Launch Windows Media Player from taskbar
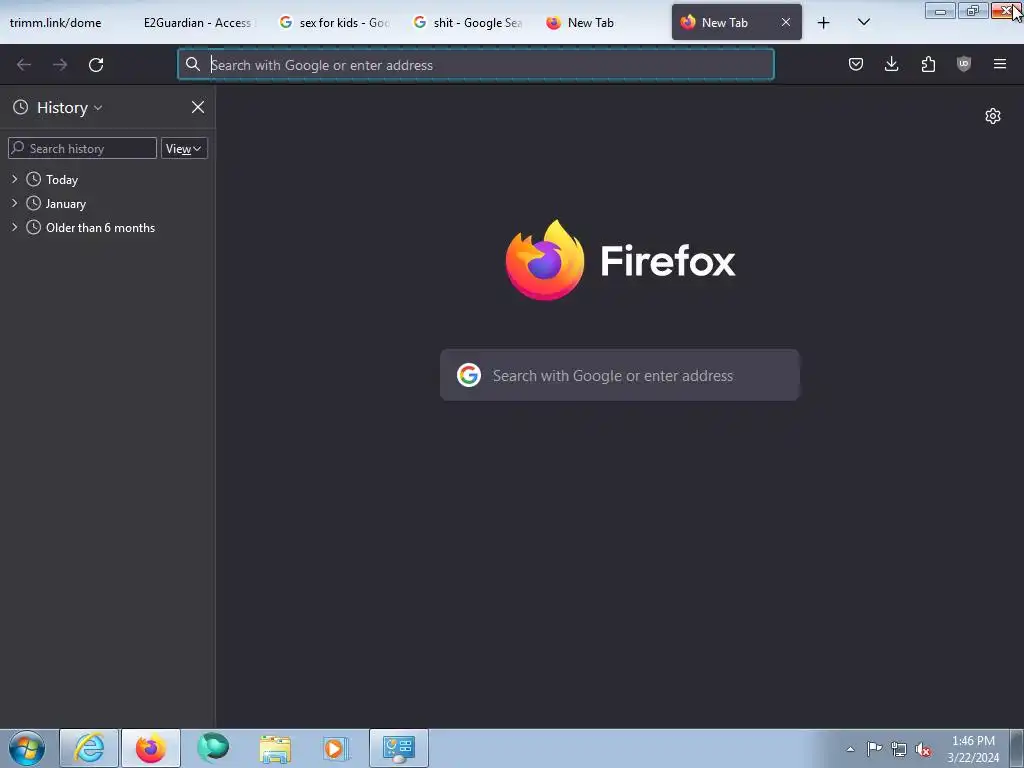Image resolution: width=1024 pixels, height=768 pixels. tap(336, 748)
